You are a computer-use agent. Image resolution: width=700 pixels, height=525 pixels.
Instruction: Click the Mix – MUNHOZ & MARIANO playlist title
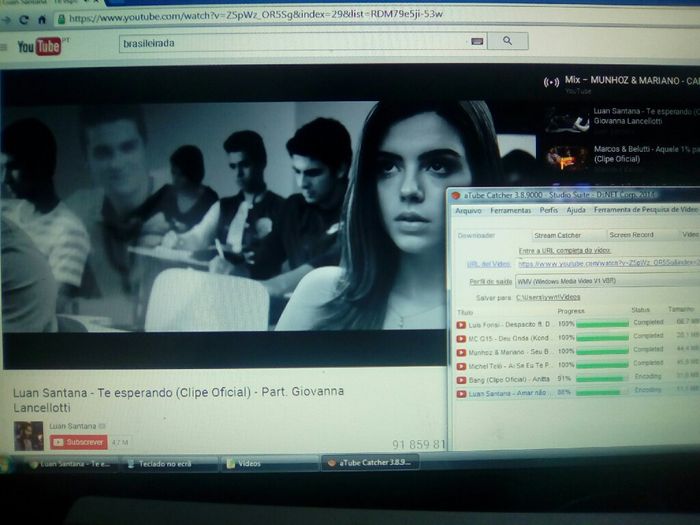tap(632, 80)
